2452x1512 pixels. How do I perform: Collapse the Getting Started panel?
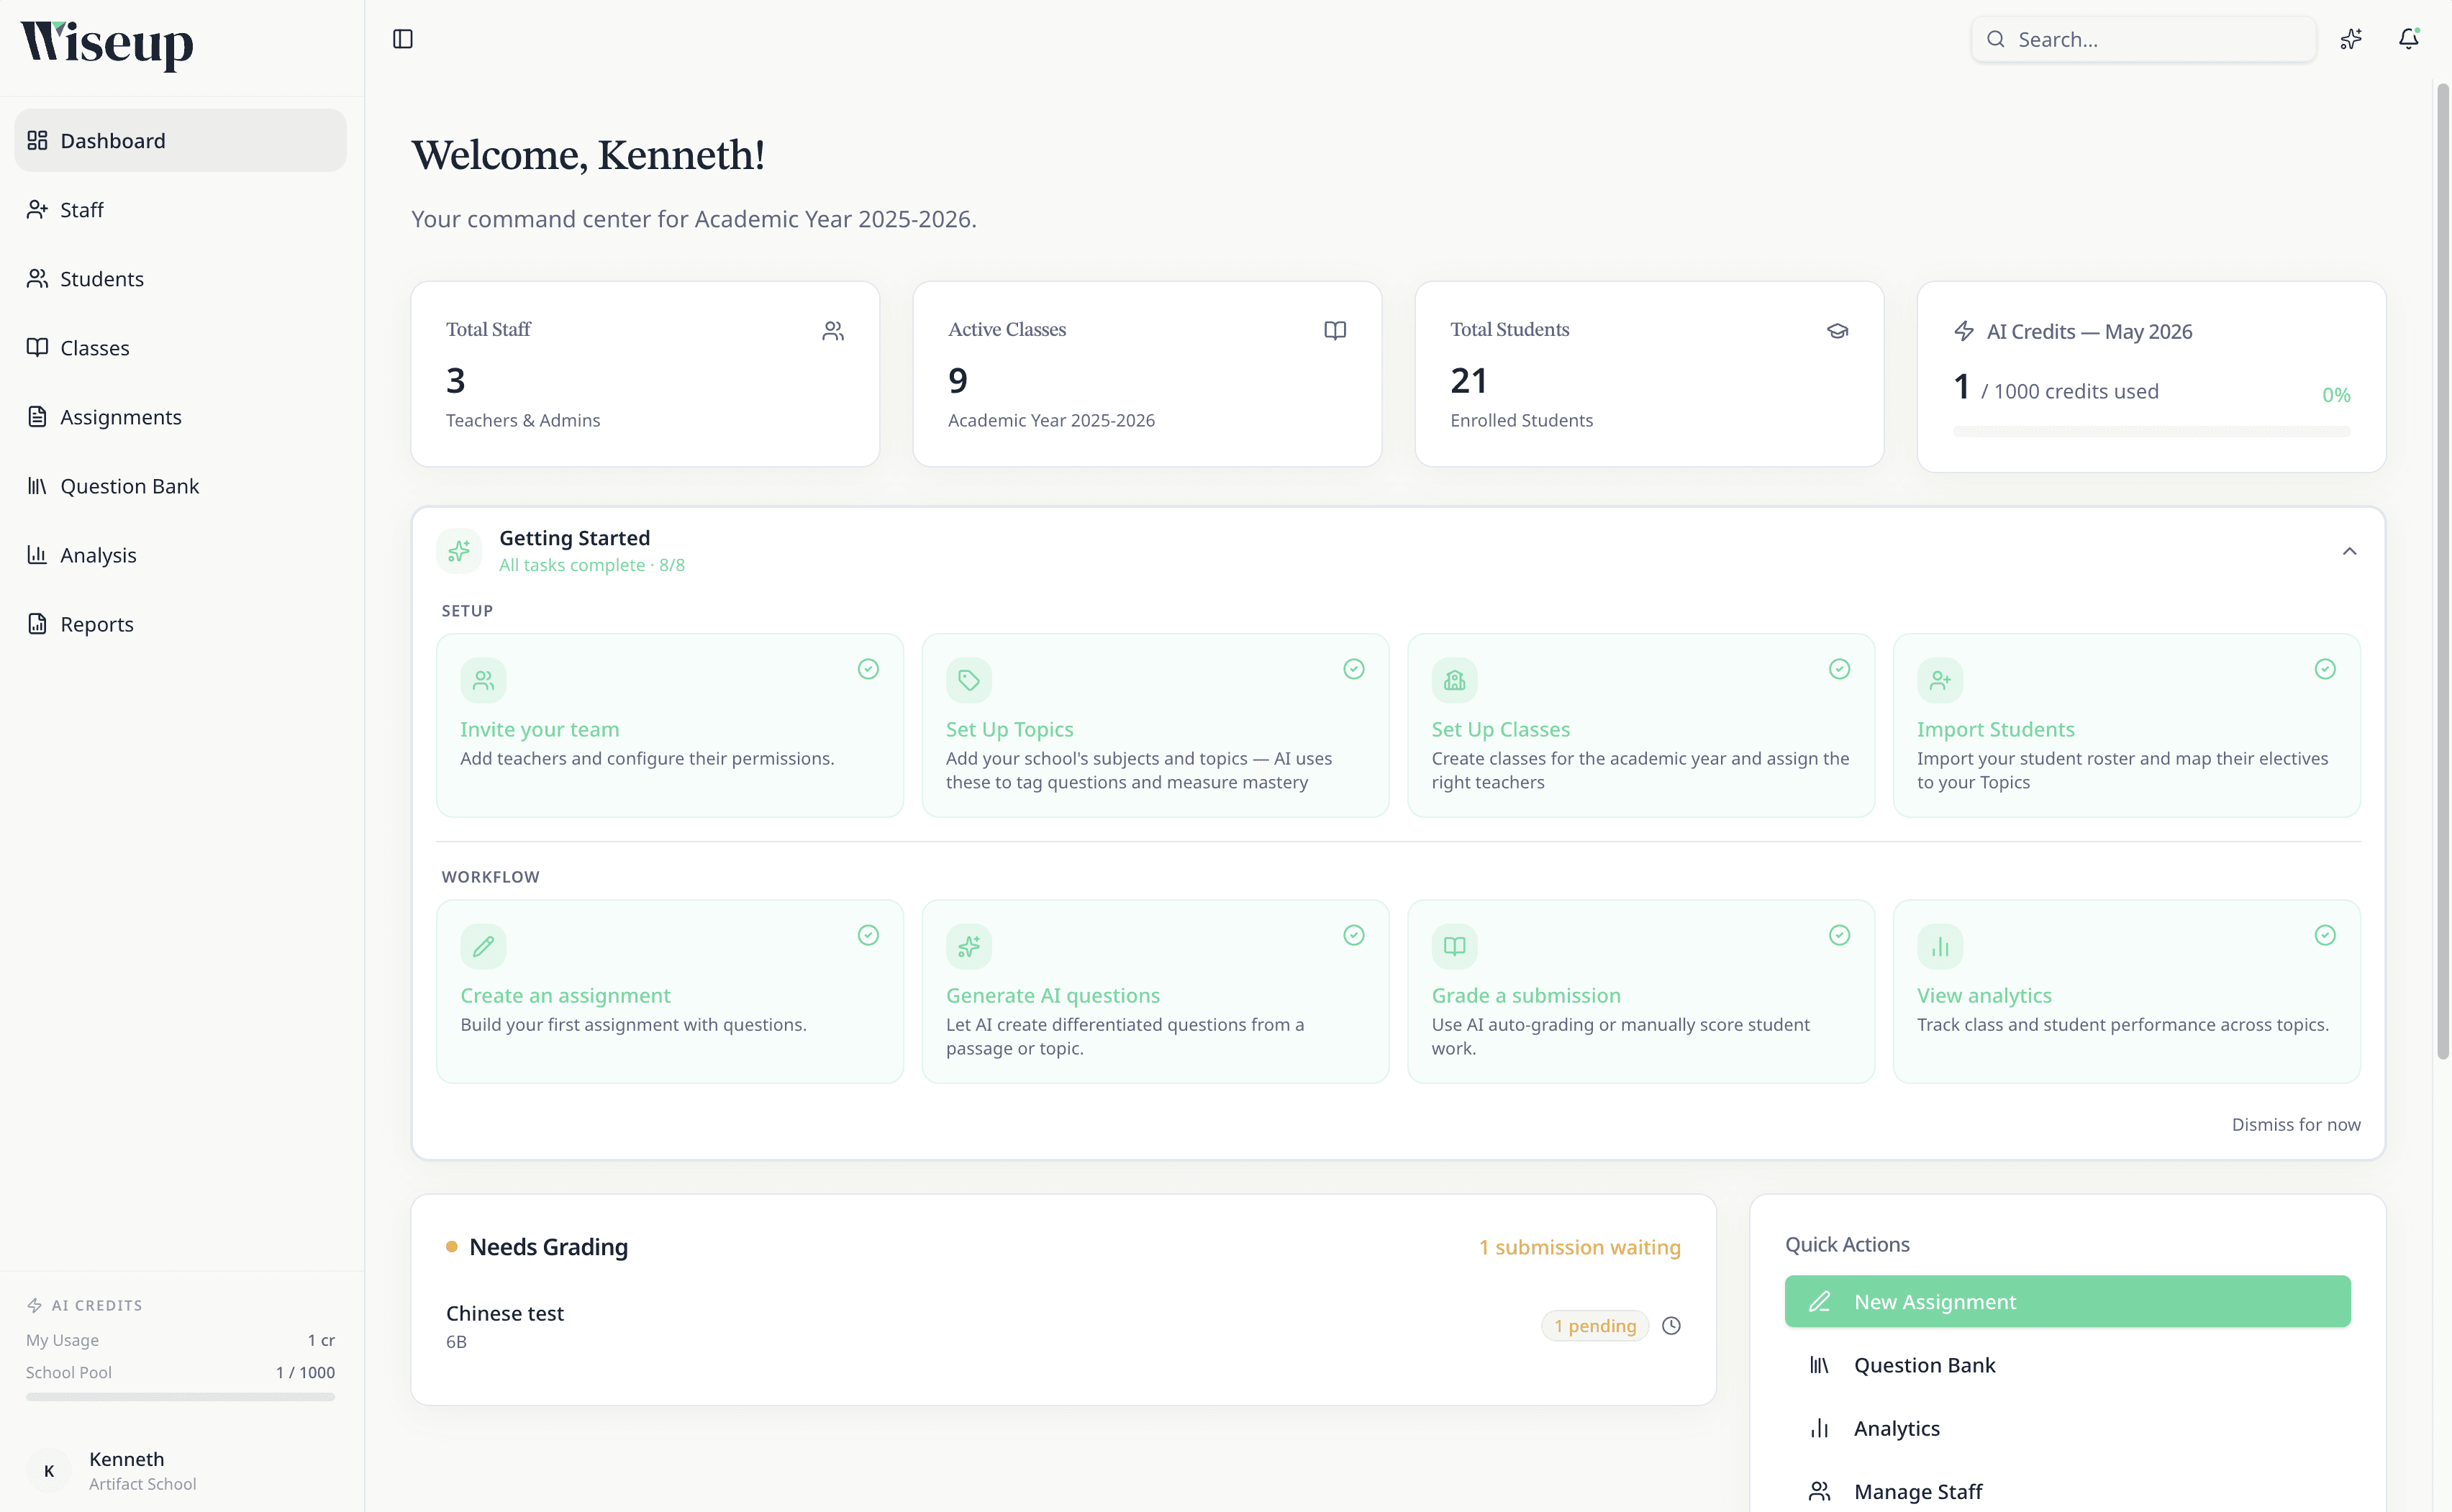coord(2349,551)
